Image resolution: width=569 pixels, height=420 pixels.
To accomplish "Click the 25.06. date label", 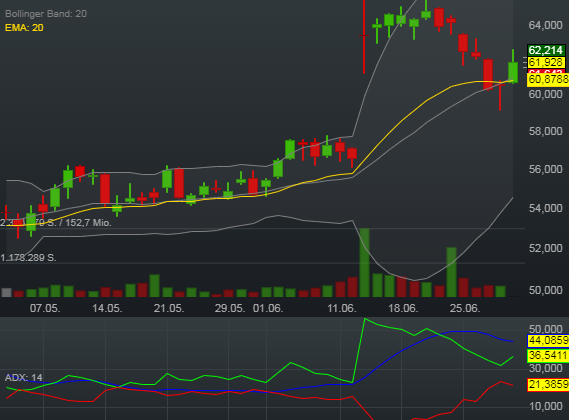I will coord(465,309).
